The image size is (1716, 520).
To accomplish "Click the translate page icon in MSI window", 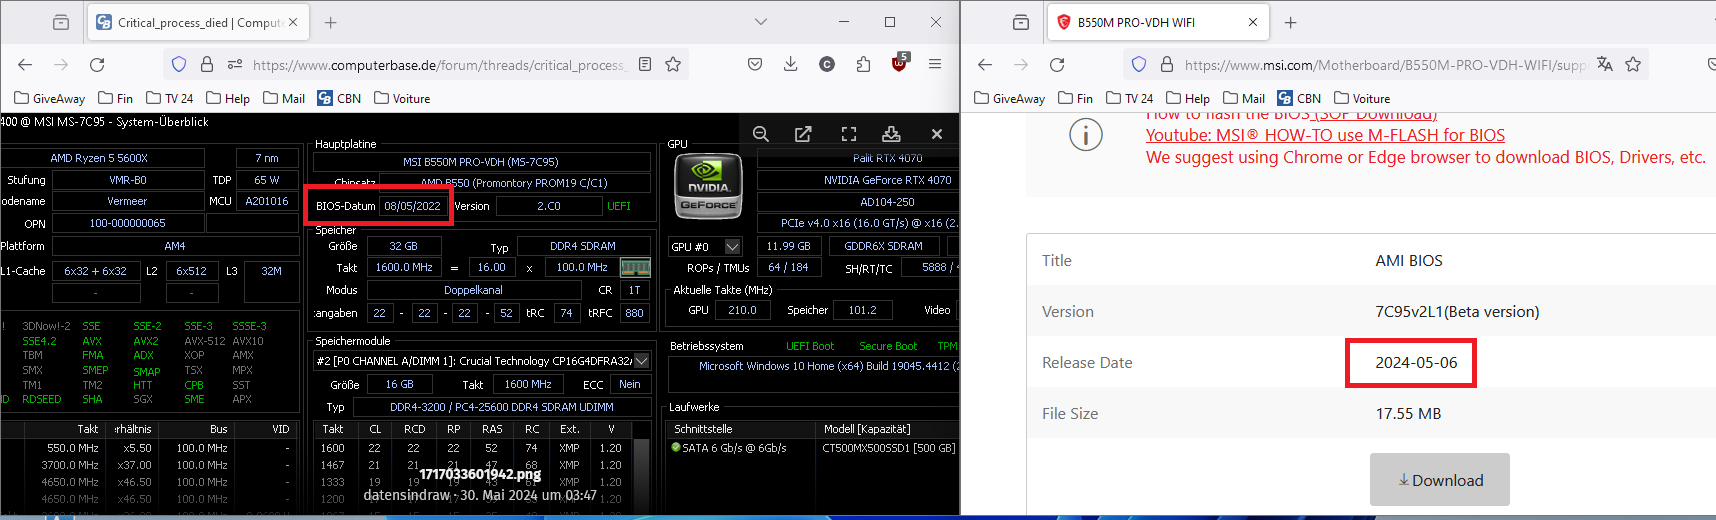I will click(x=1605, y=64).
